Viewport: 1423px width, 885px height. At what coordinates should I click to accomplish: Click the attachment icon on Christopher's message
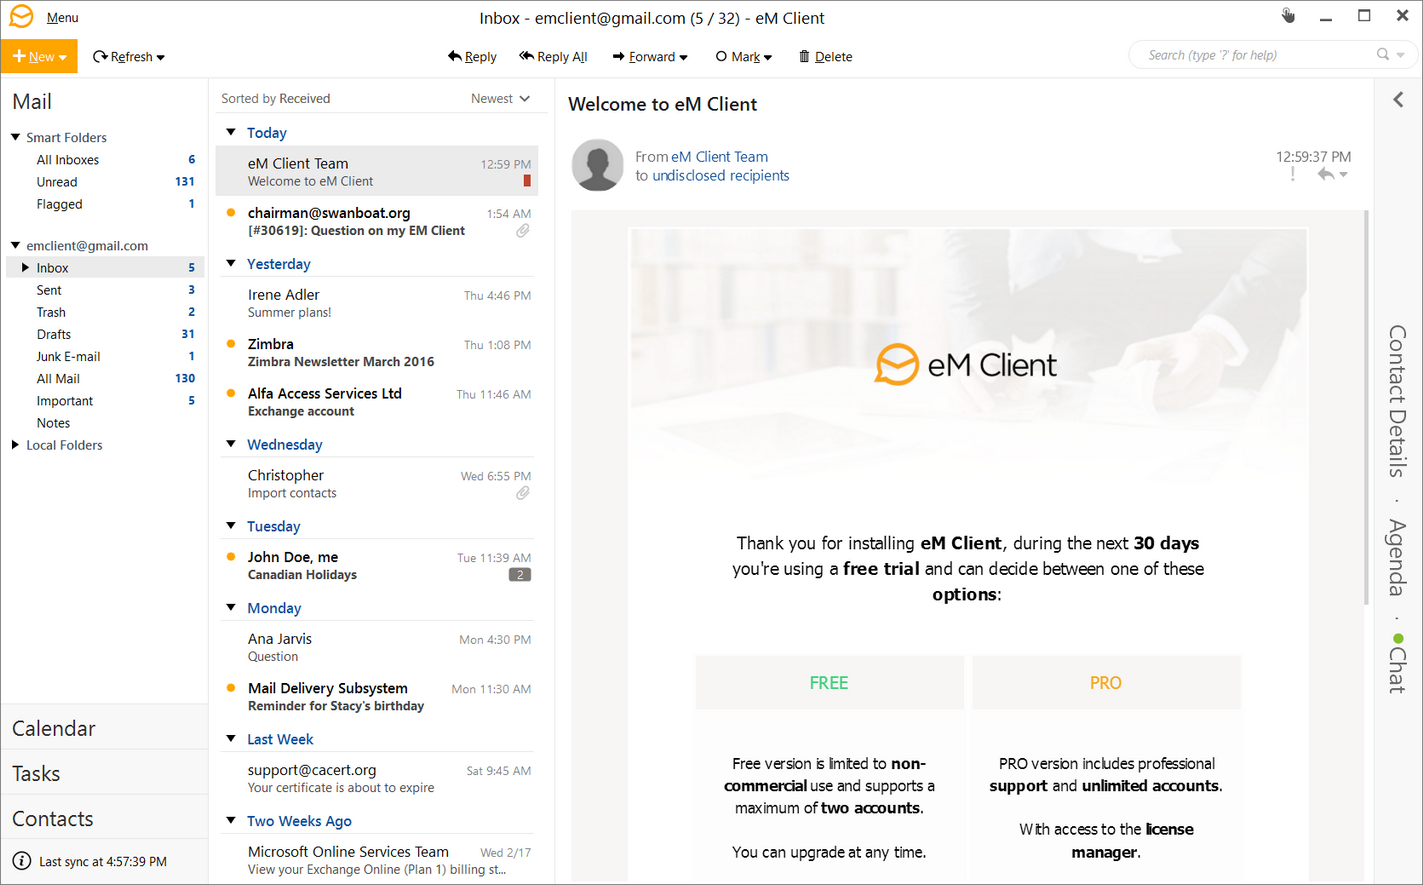(x=523, y=493)
